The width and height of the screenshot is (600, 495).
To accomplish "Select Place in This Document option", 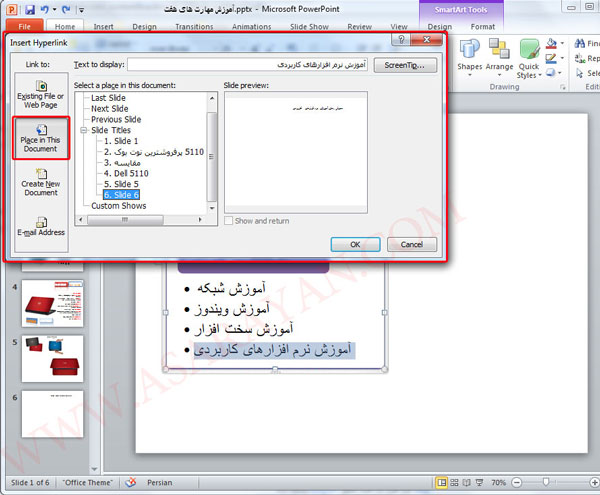I will (x=41, y=137).
